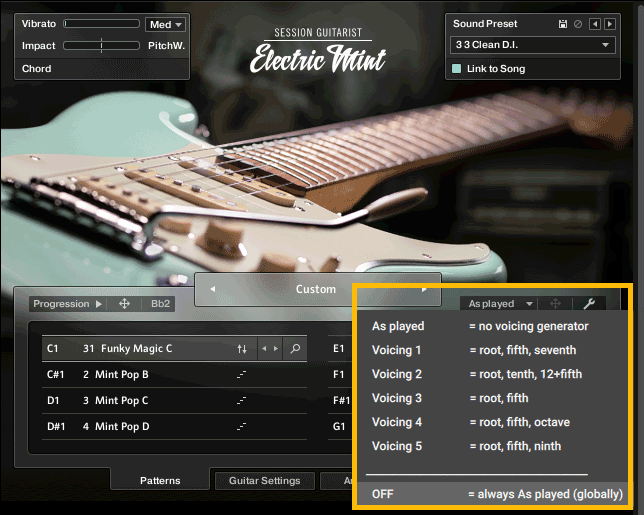Switch to the Guitar Settings tab
This screenshot has width=644, height=515.
tap(264, 481)
